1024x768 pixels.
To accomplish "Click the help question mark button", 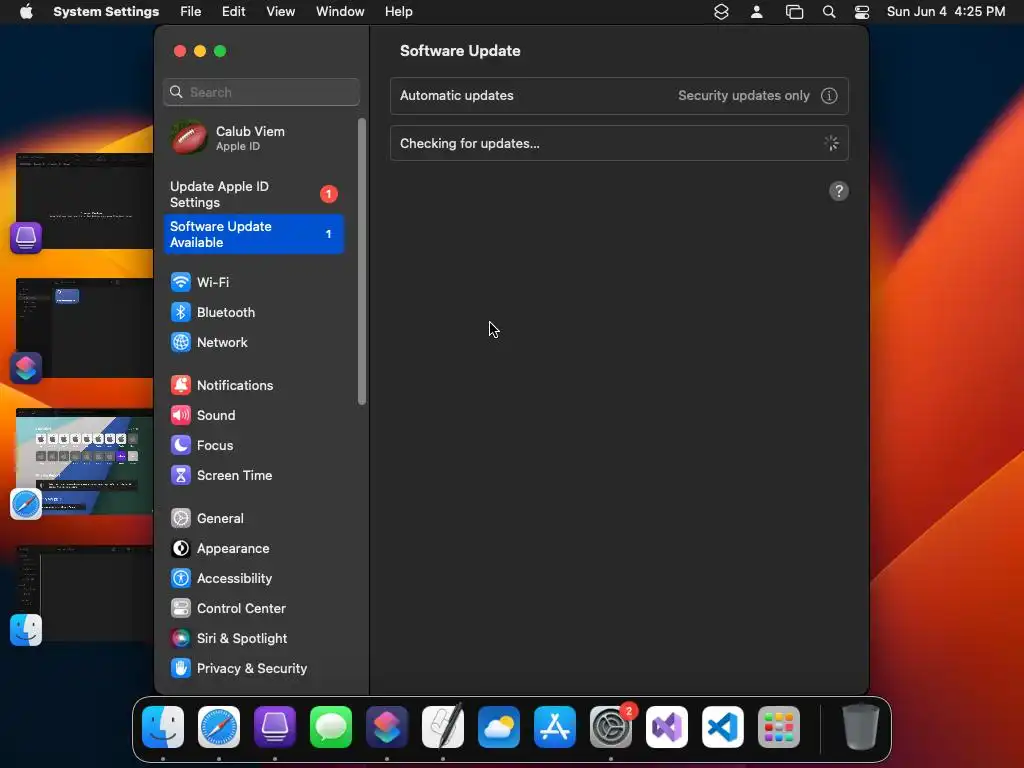I will pyautogui.click(x=839, y=191).
